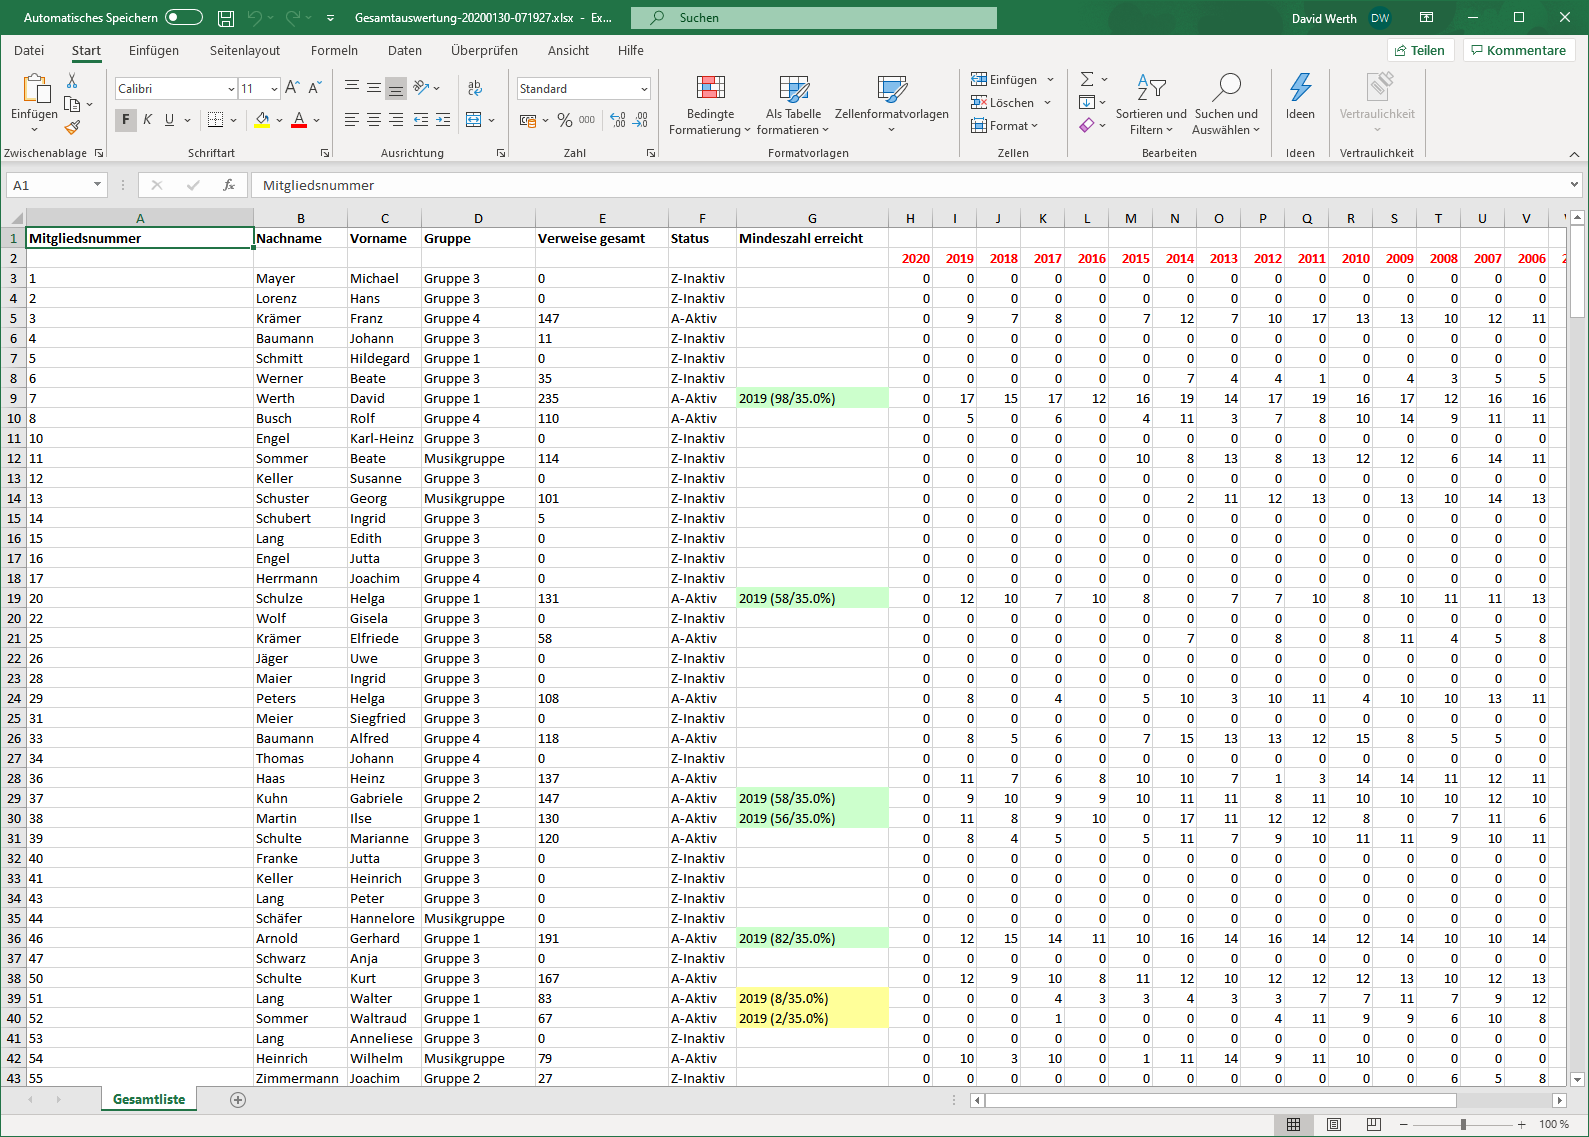This screenshot has height=1137, width=1589.
Task: Switch to Page Layout view icon
Action: pyautogui.click(x=1334, y=1124)
